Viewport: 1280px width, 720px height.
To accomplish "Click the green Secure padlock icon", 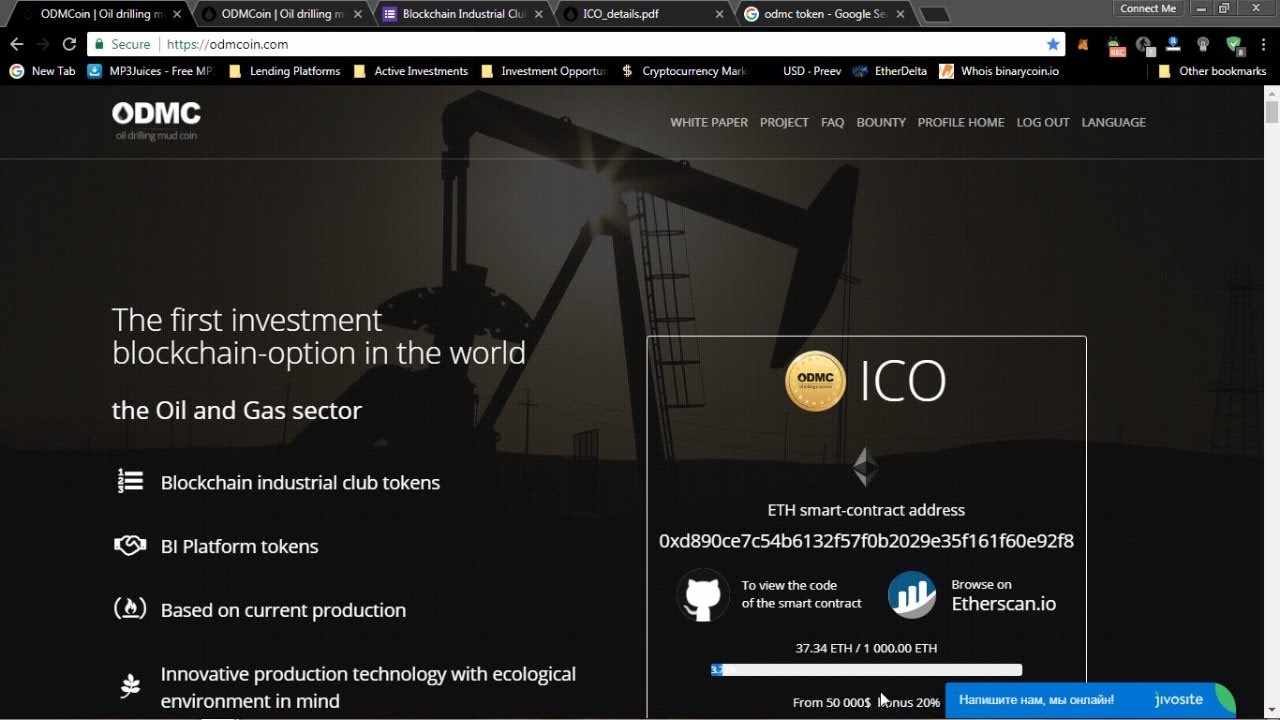I will coord(98,45).
